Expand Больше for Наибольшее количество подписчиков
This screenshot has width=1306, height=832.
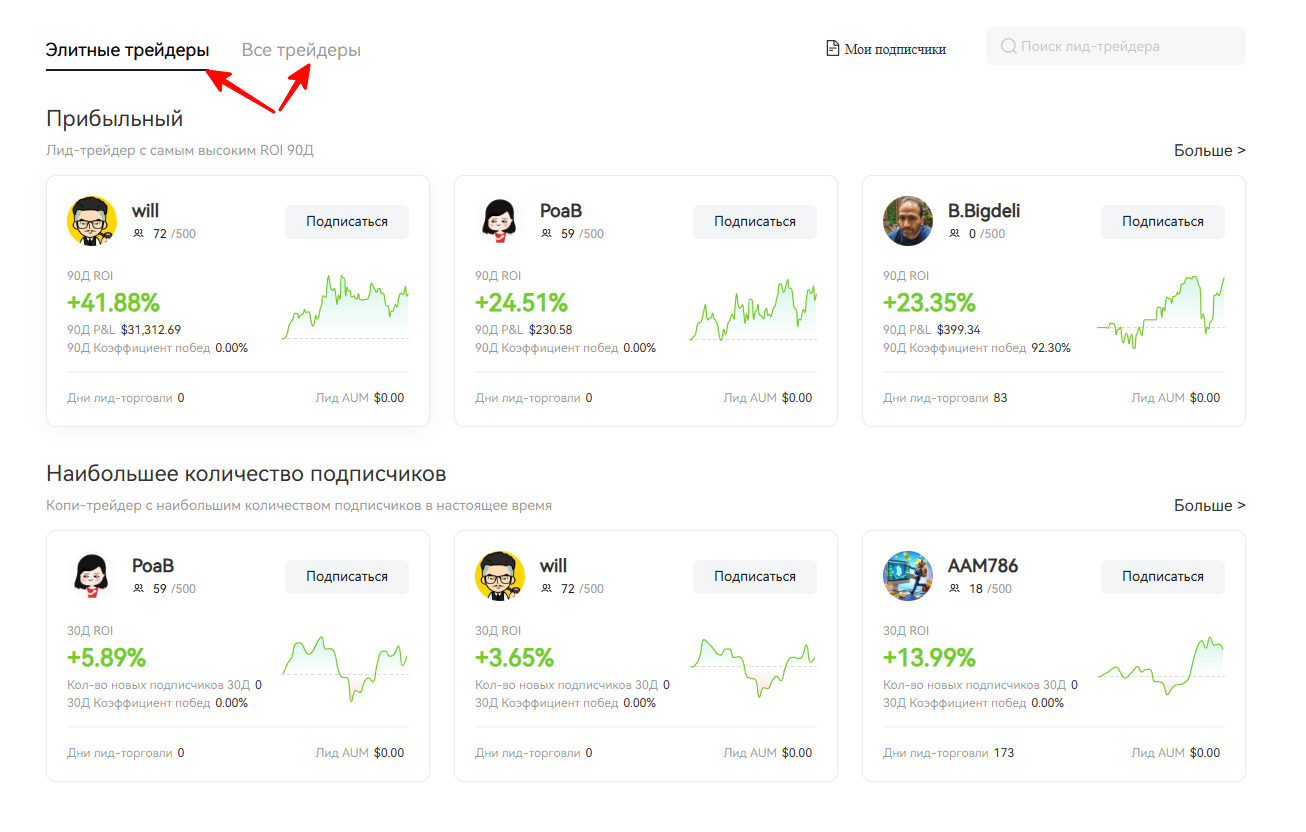1209,505
